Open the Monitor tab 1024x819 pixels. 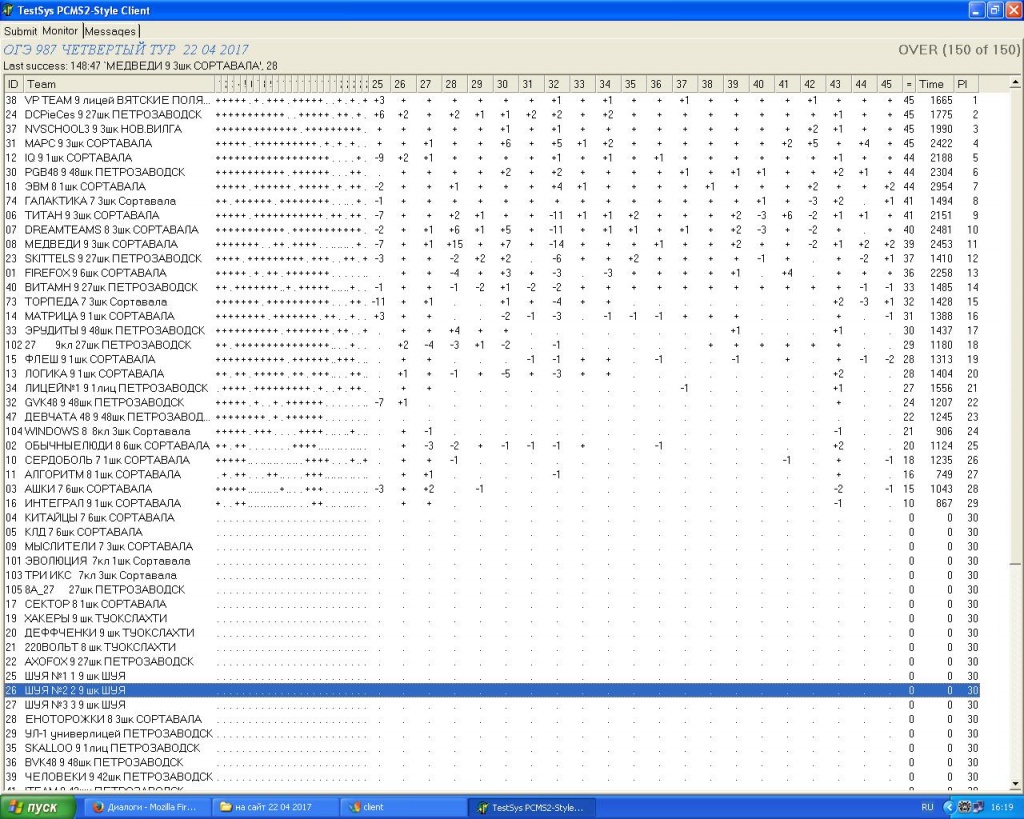60,31
